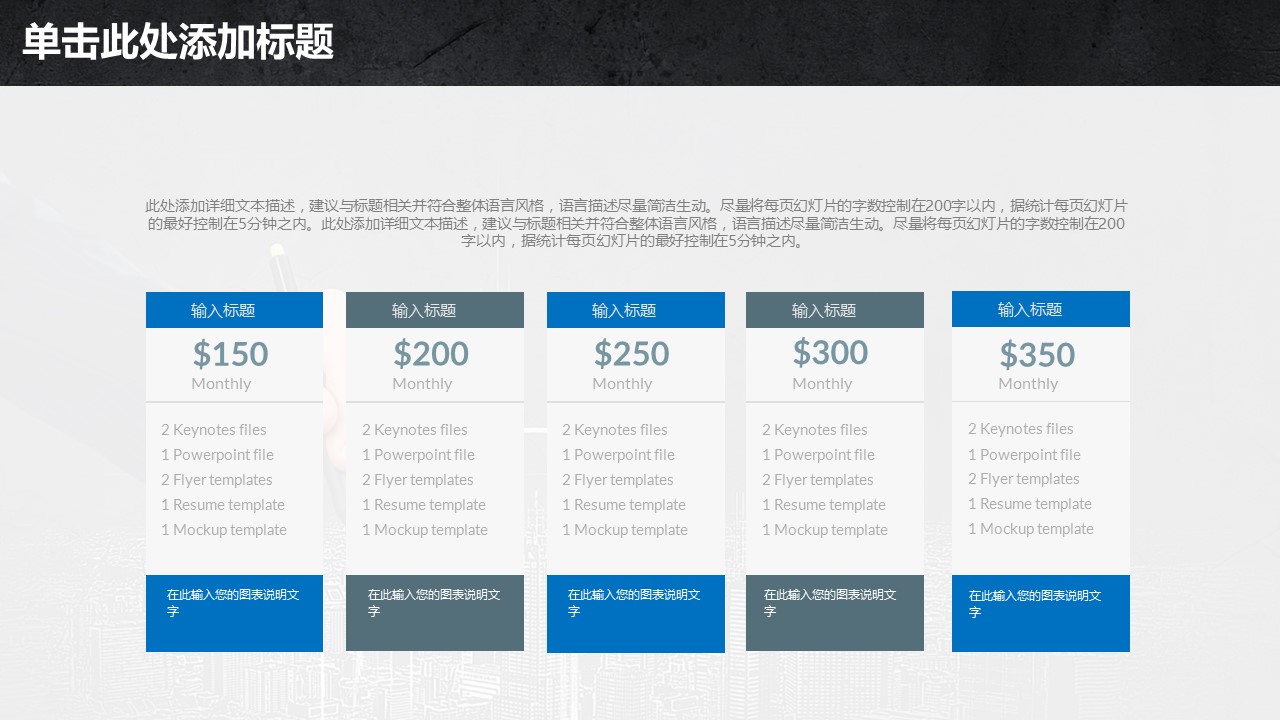The width and height of the screenshot is (1280, 720).
Task: Click the $200 price text
Action: pyautogui.click(x=431, y=354)
